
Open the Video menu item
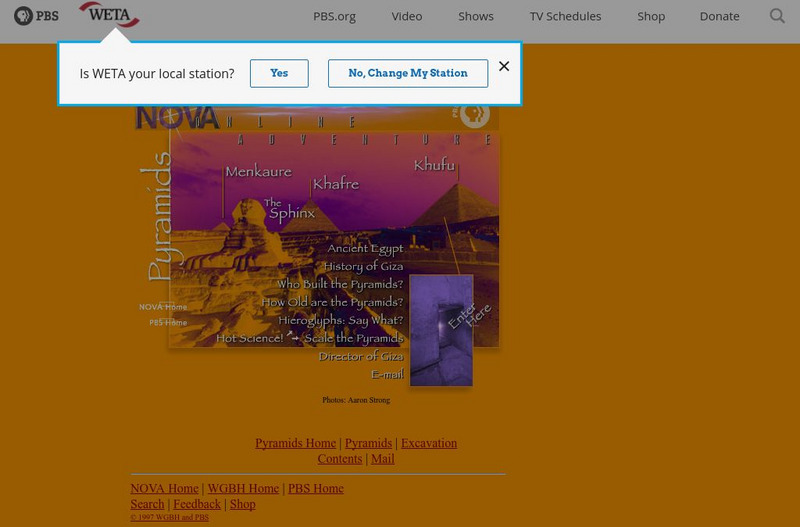click(x=407, y=16)
